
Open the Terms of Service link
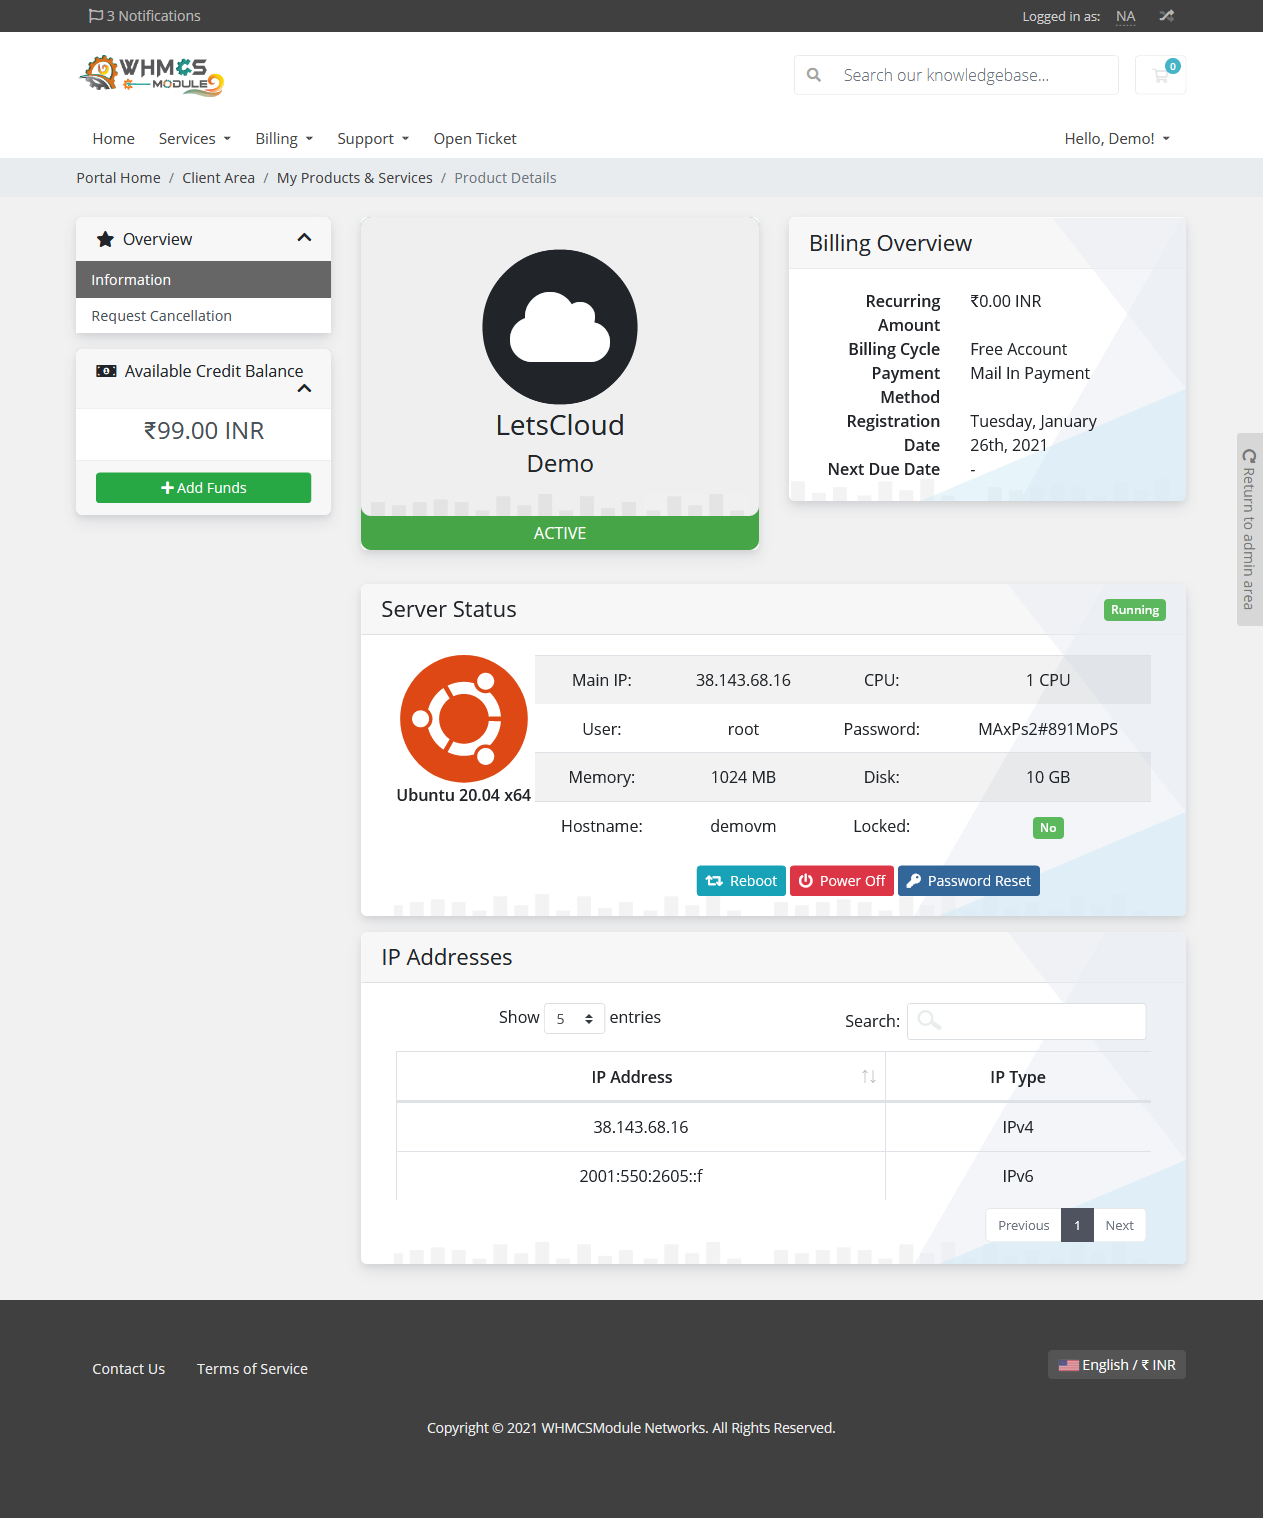click(252, 1369)
